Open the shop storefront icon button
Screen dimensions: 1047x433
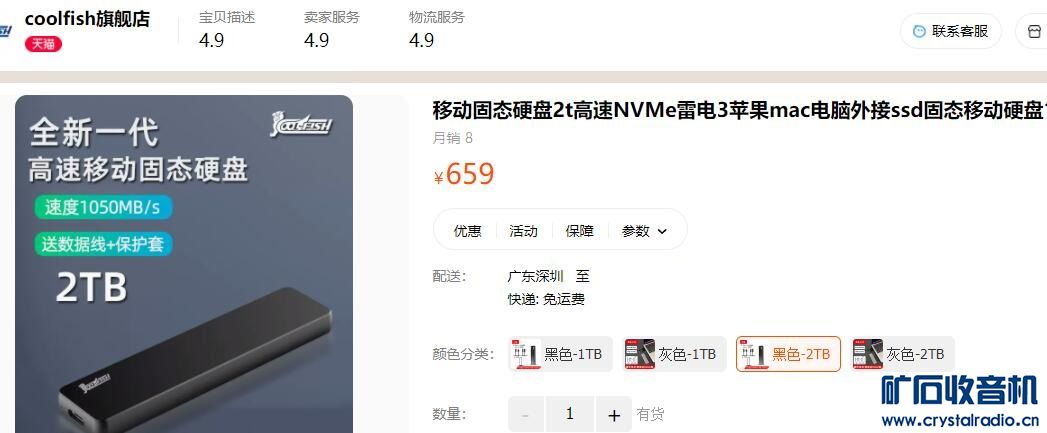tap(1034, 31)
